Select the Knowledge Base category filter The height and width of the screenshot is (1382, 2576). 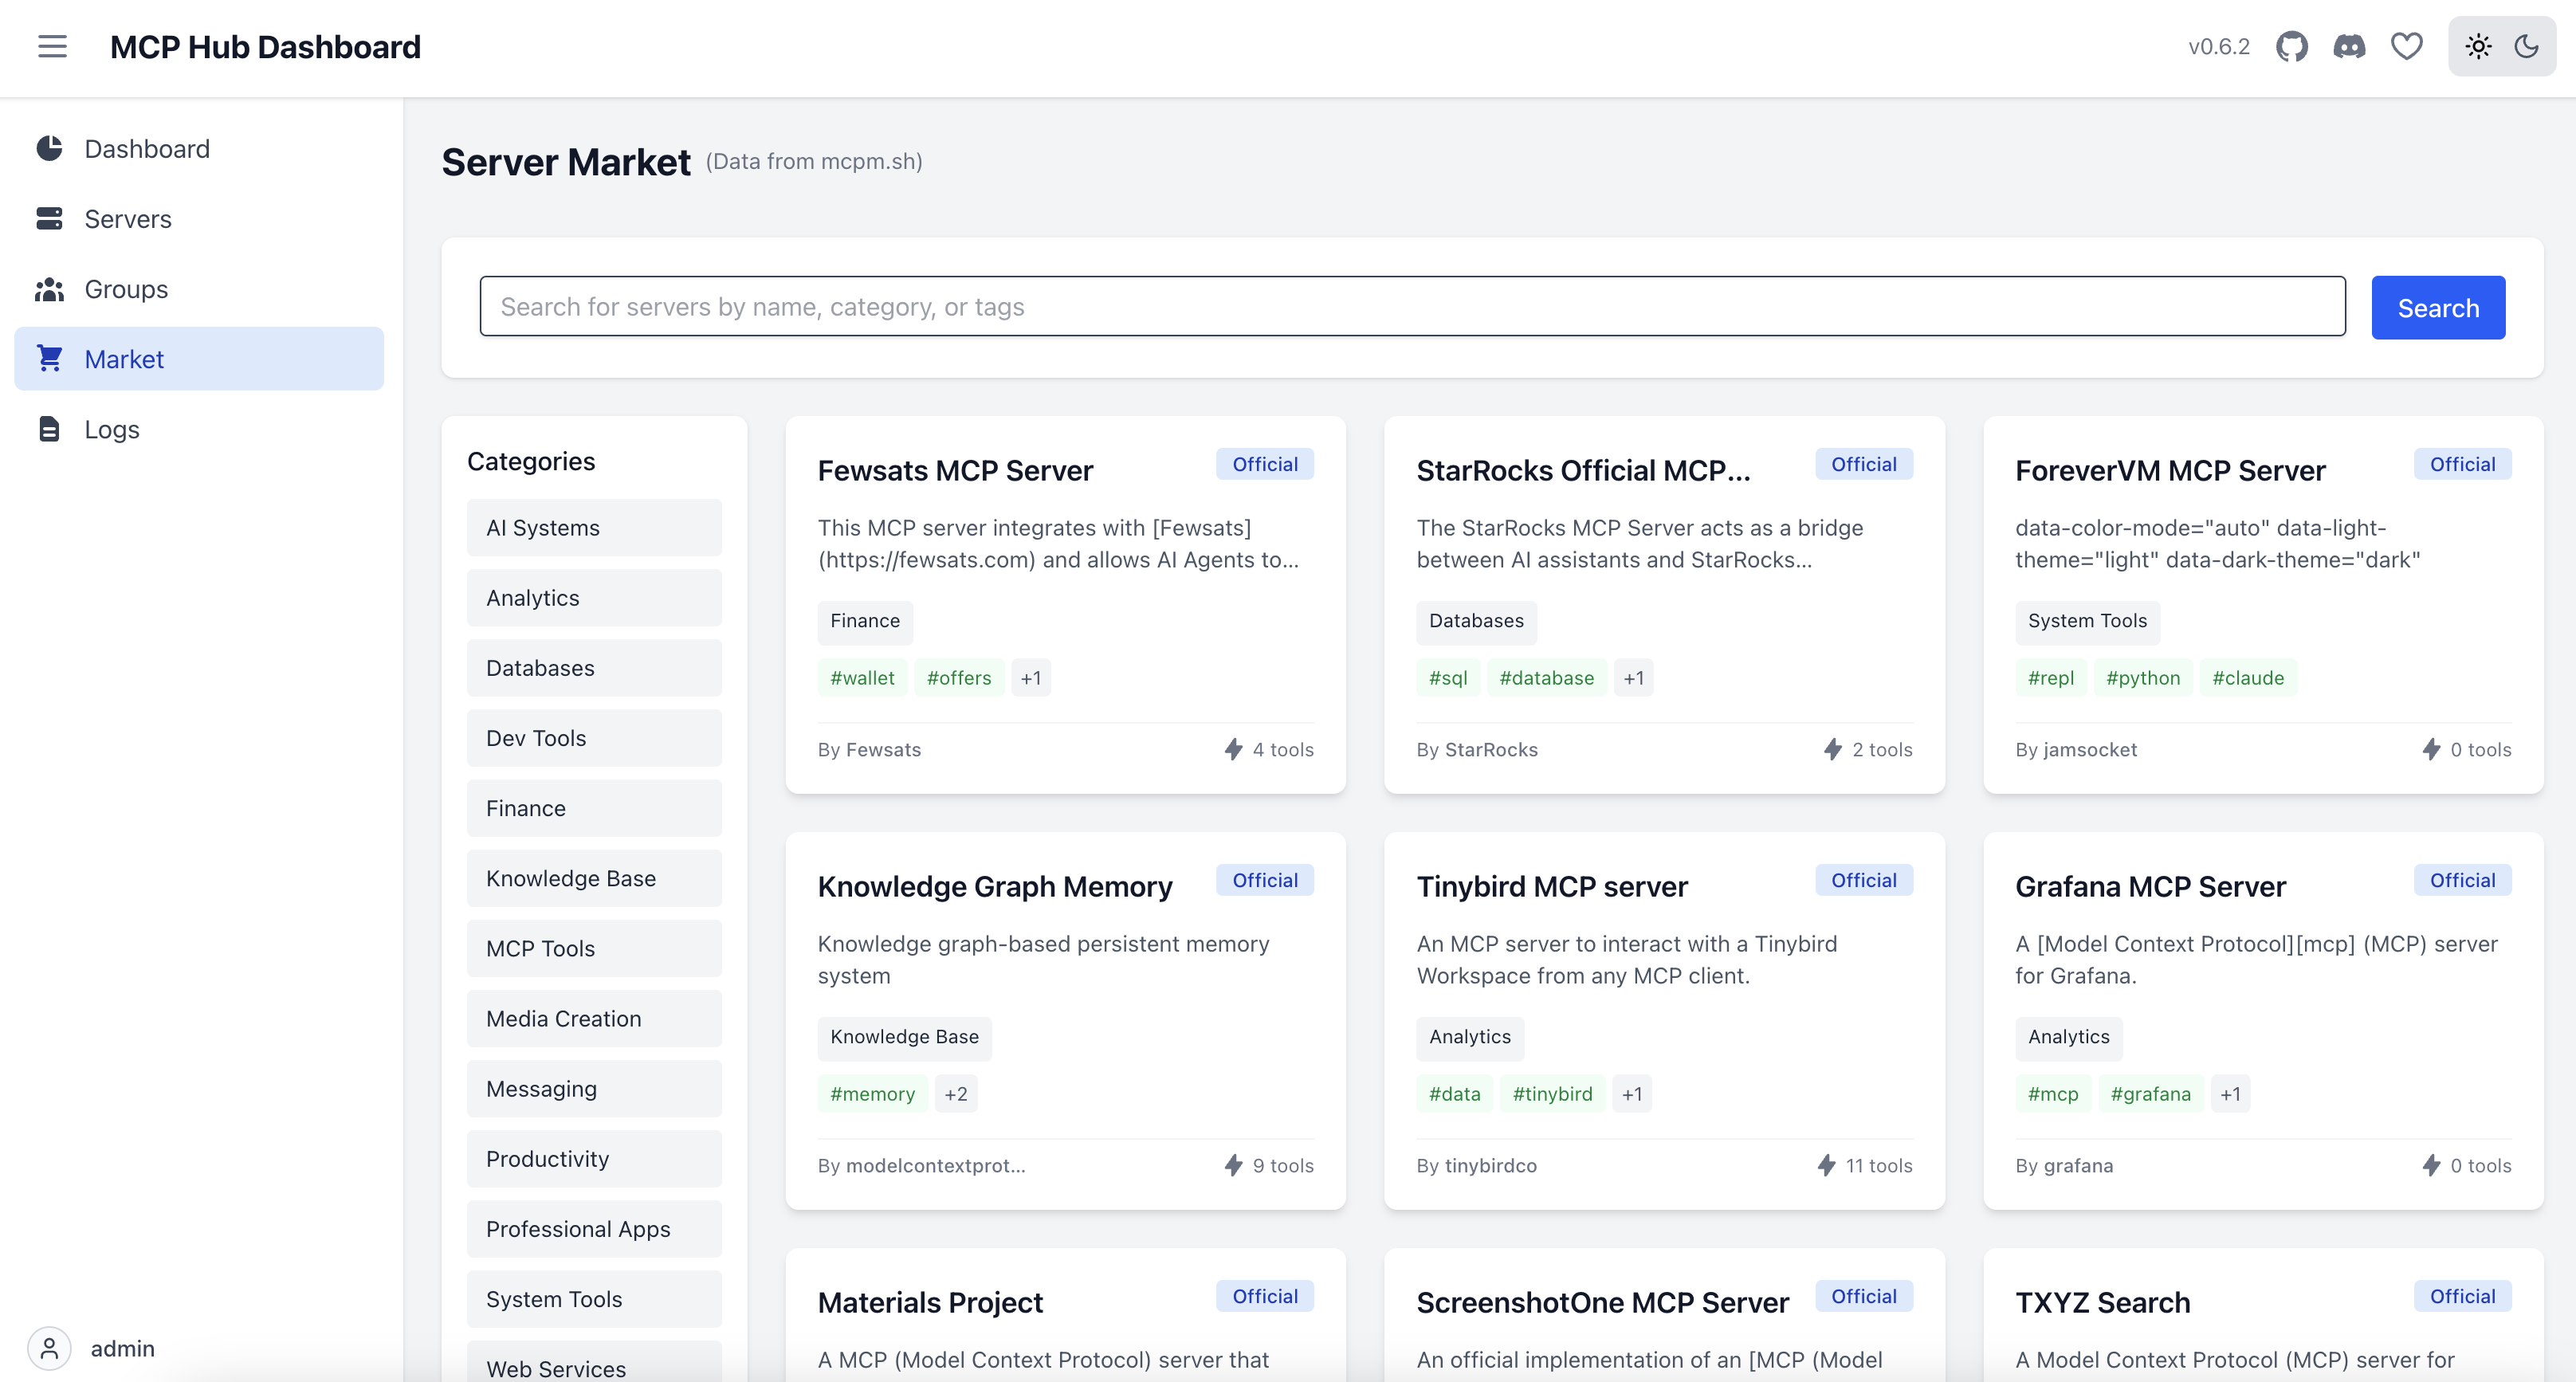click(x=593, y=878)
